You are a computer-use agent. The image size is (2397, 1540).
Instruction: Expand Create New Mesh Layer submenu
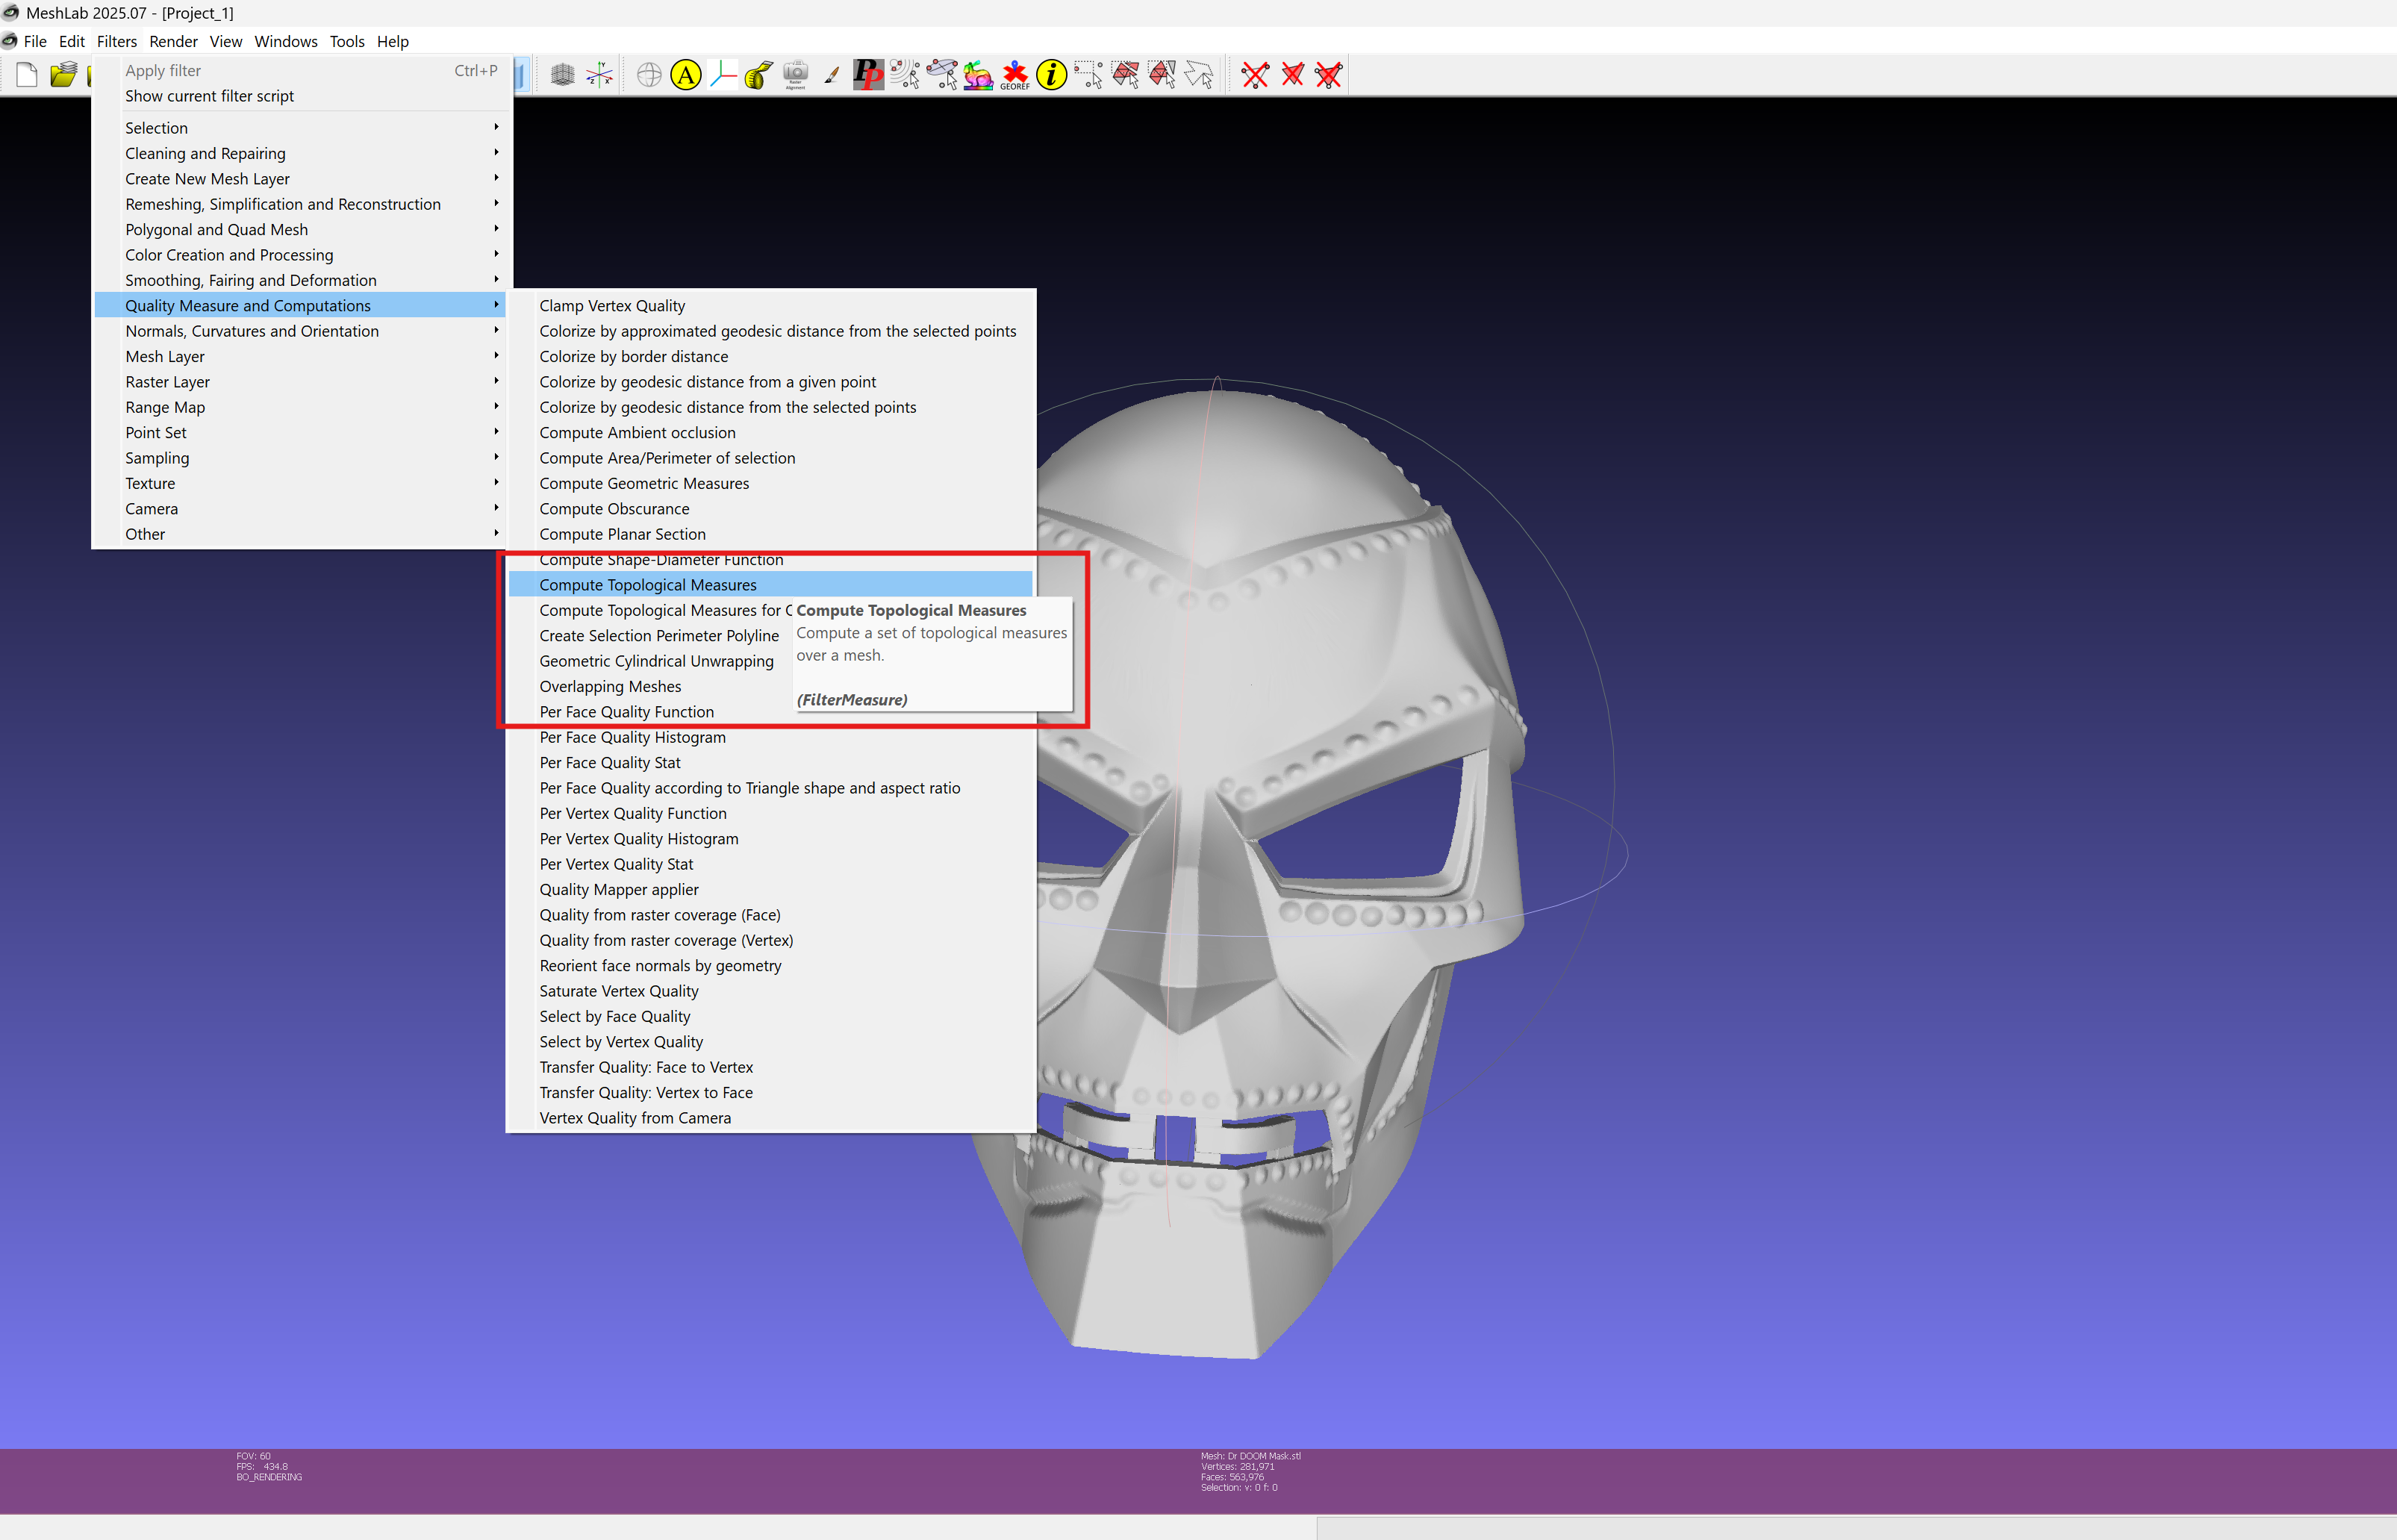tap(300, 179)
